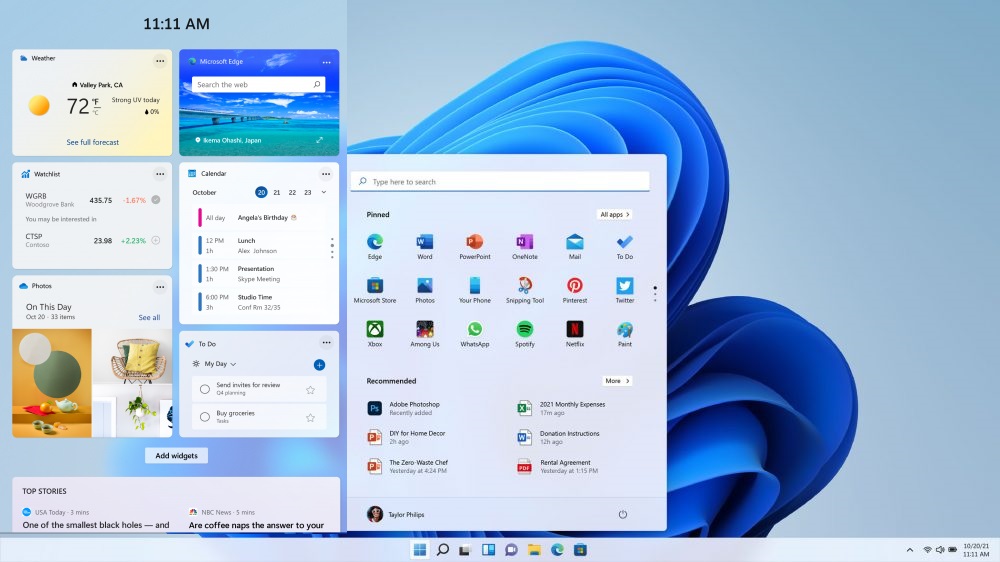Expand the My Day list dropdown
Screen dimensions: 1000x562
[x=233, y=364]
